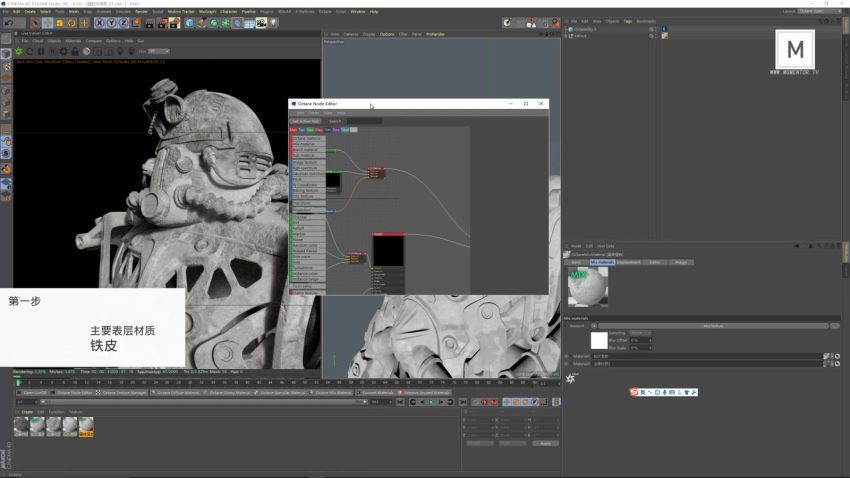Click white Amount color swatch
The image size is (850, 478).
click(599, 340)
